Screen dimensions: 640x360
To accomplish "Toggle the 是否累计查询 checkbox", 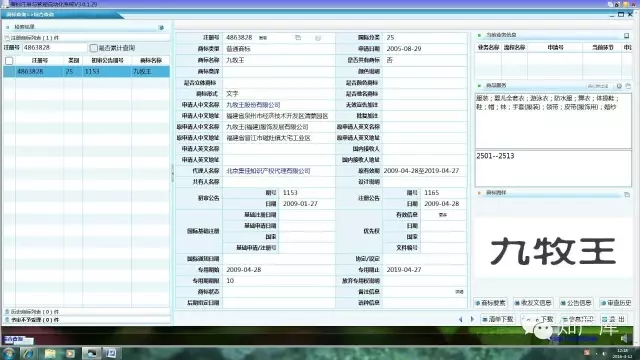I will click(x=93, y=48).
